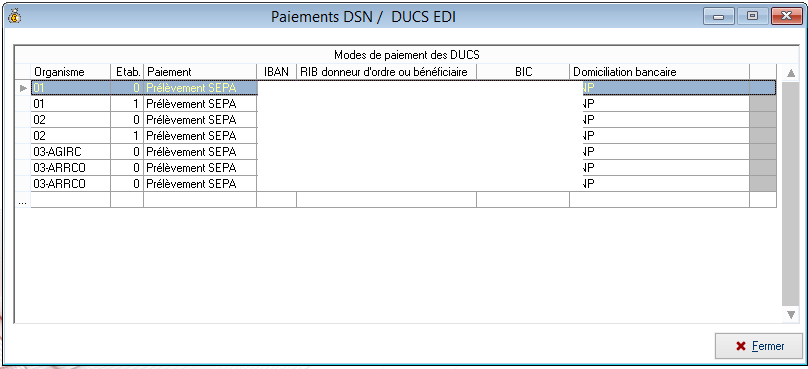Minimize the Paiements DSN window
Viewport: 808px width, 369px height.
point(719,16)
